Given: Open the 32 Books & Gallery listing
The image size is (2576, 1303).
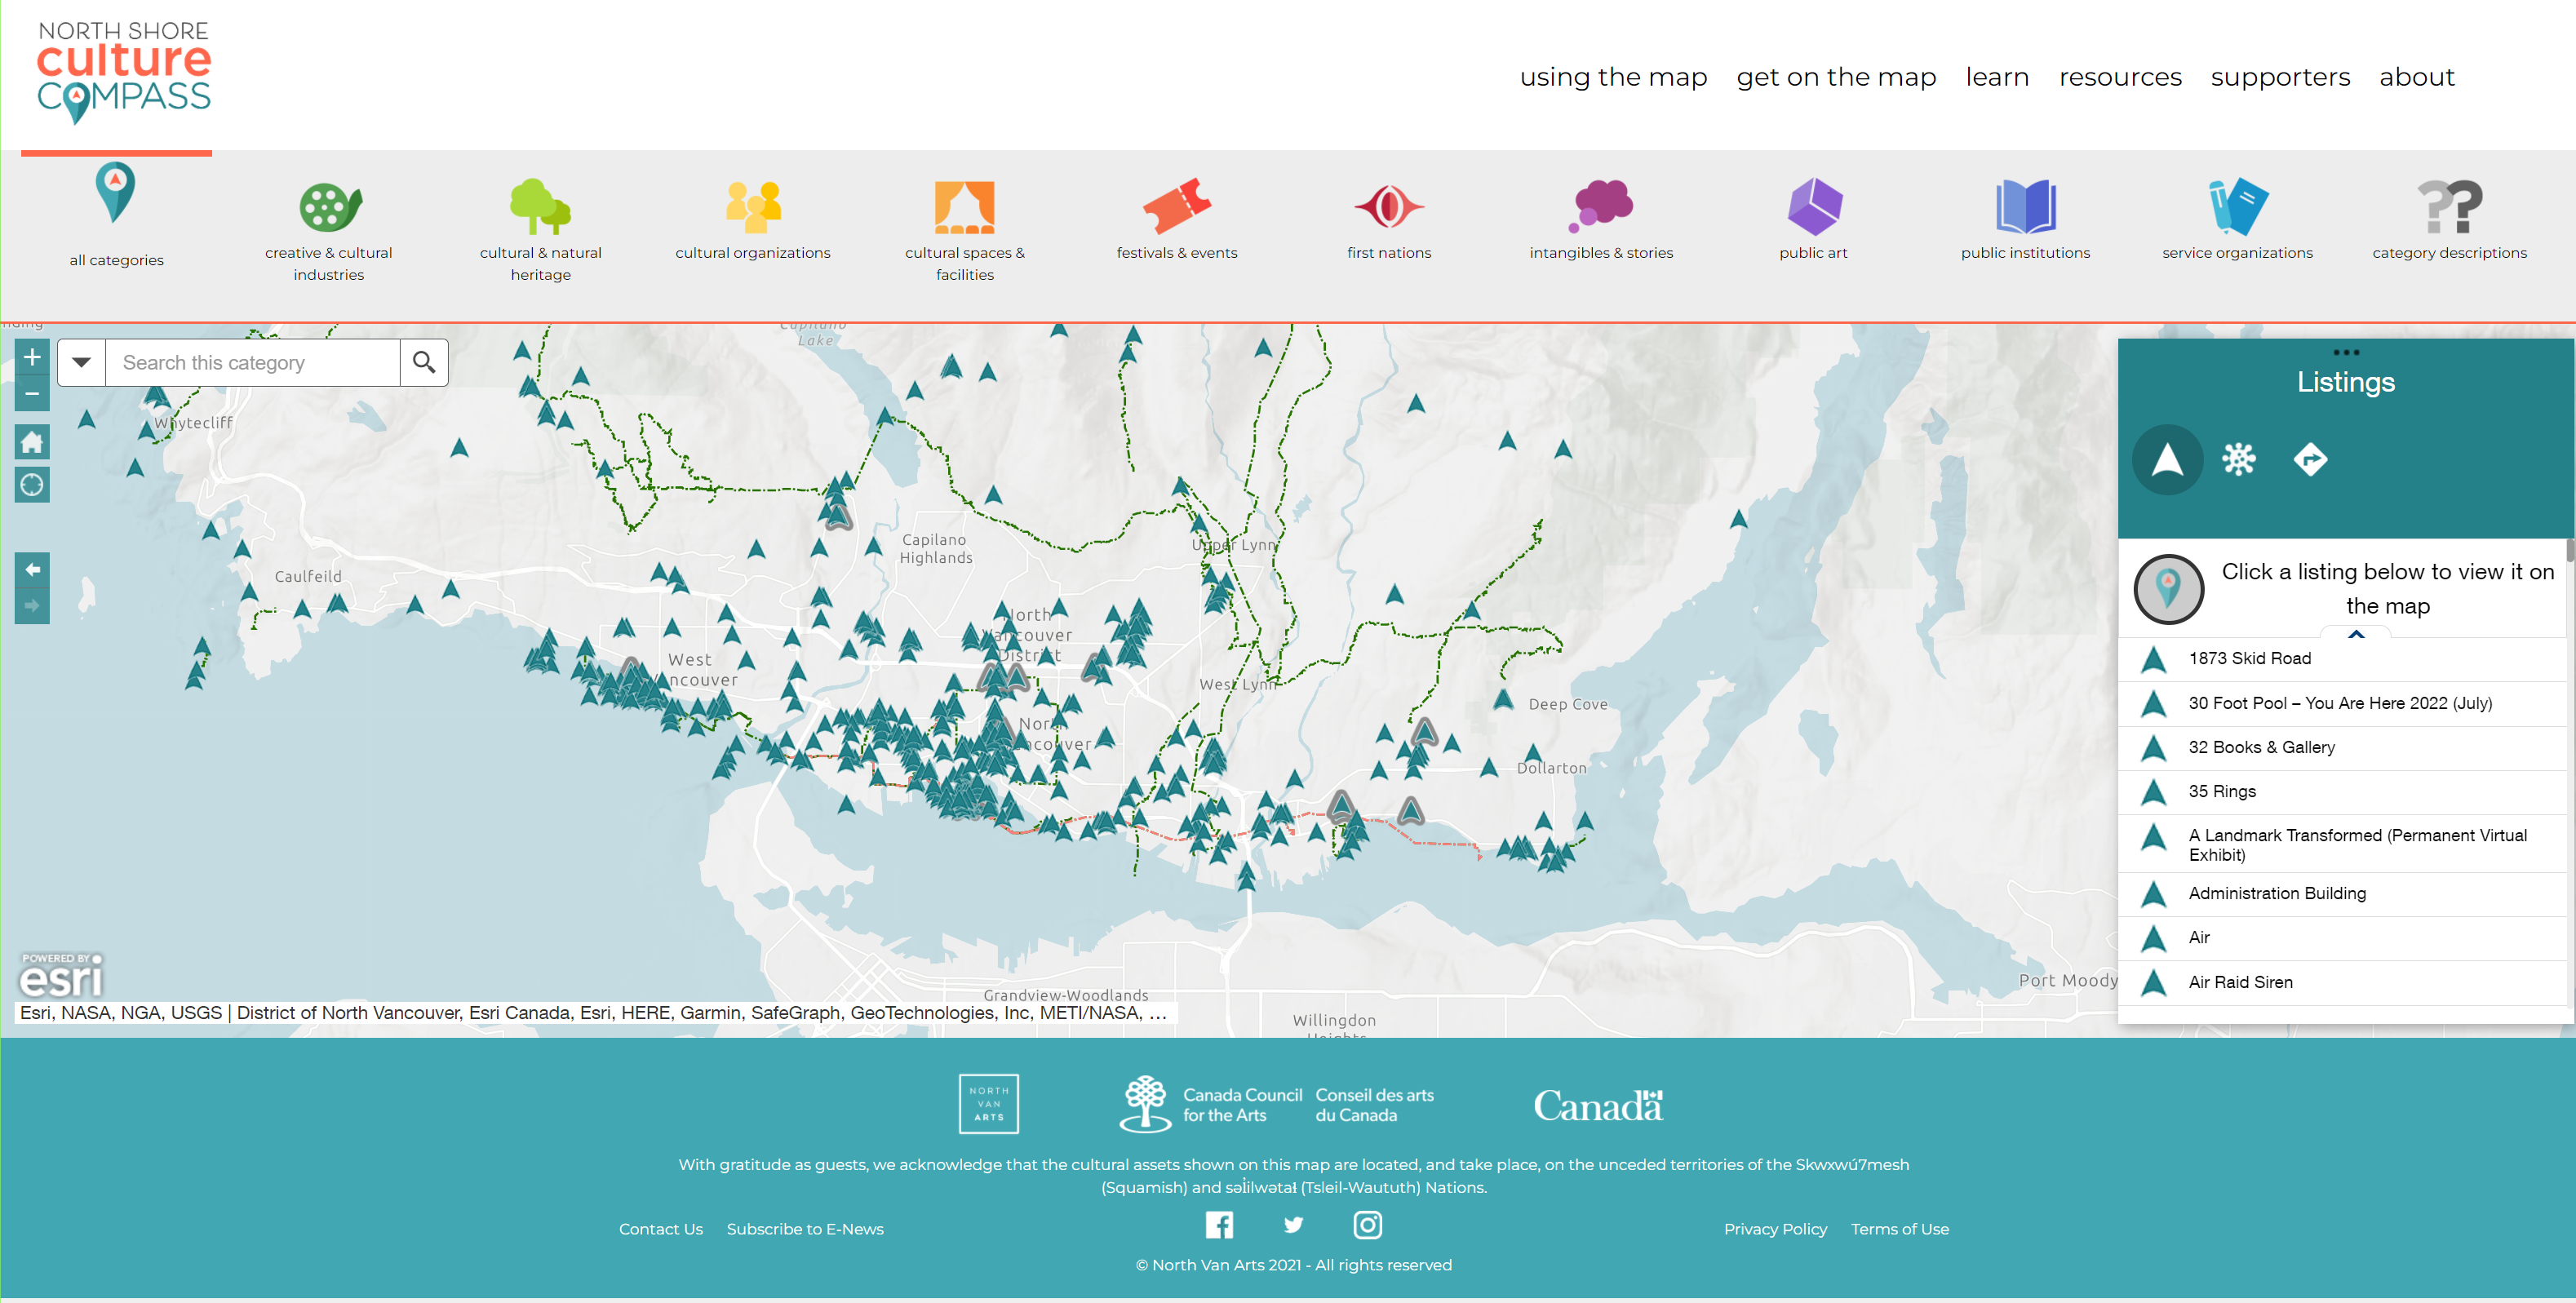Looking at the screenshot, I should pos(2261,747).
